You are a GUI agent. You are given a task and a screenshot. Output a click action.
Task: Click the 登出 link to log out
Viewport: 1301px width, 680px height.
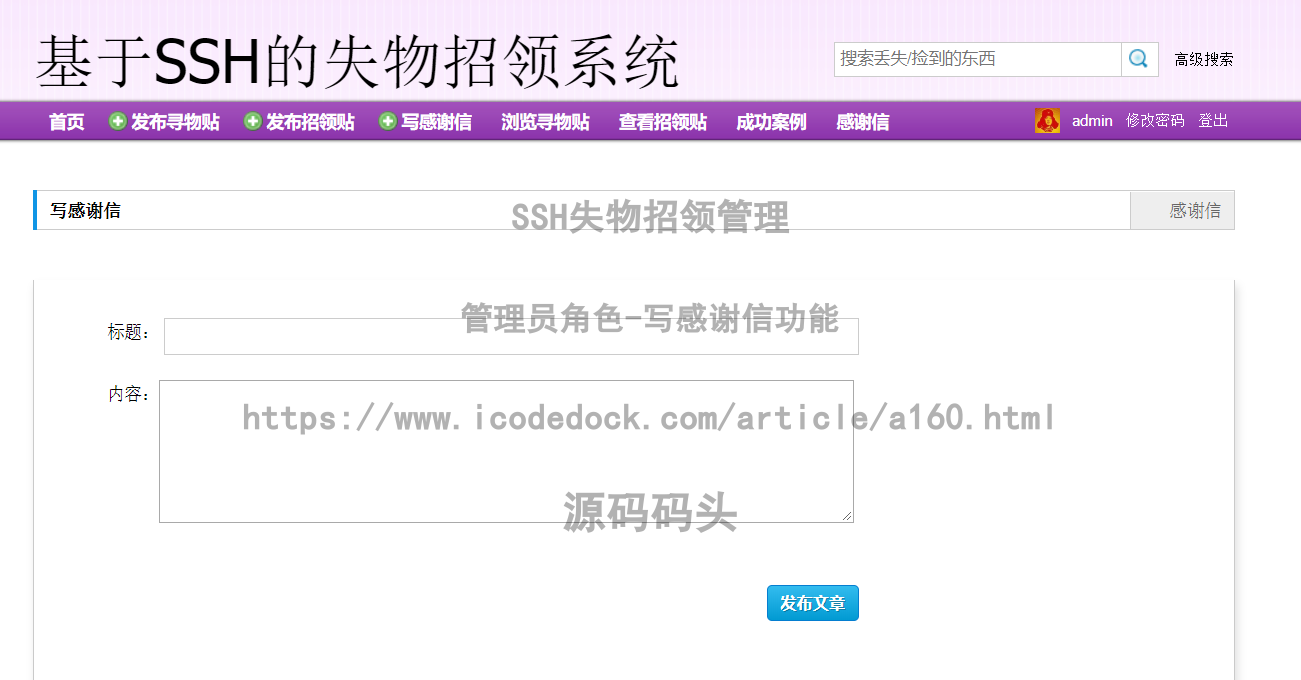tap(1213, 120)
